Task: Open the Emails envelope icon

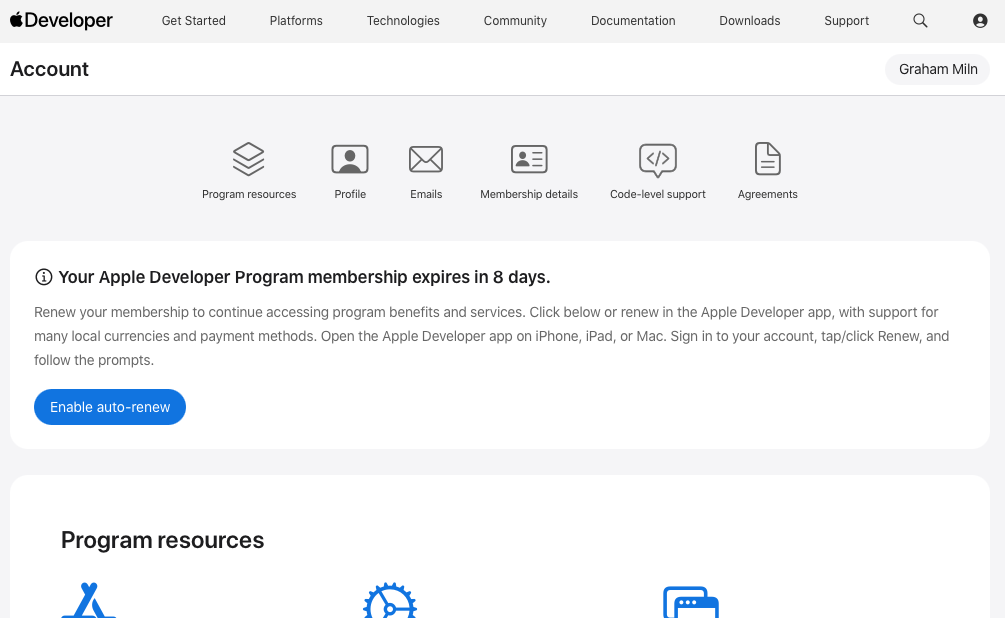Action: [426, 159]
